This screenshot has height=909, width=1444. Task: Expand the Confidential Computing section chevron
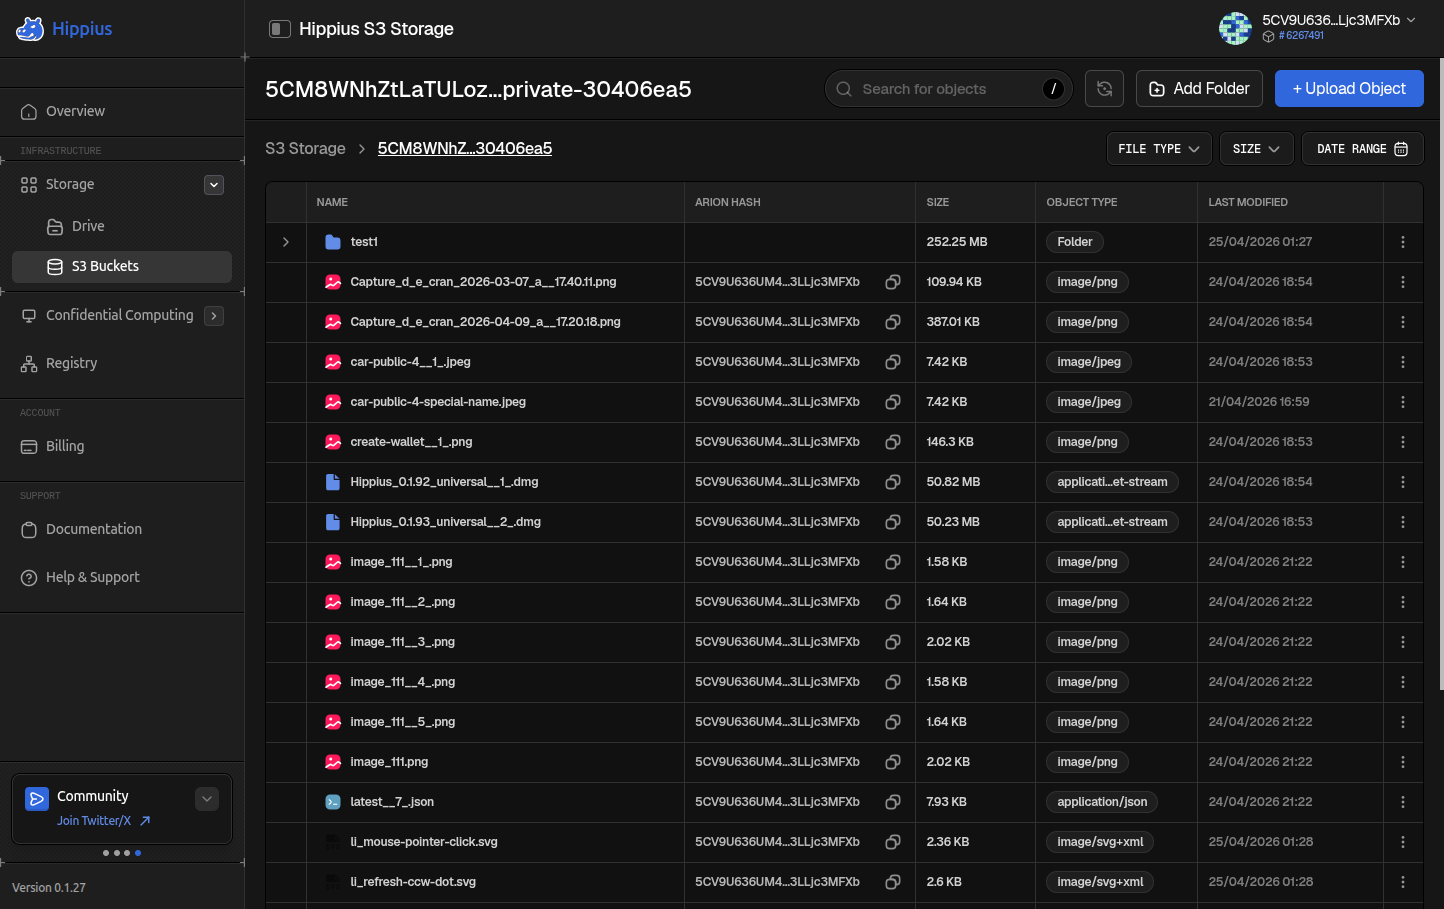pyautogui.click(x=214, y=316)
